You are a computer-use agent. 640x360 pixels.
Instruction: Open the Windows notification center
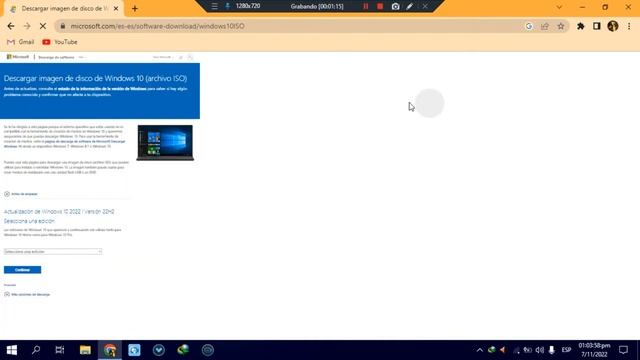623,350
